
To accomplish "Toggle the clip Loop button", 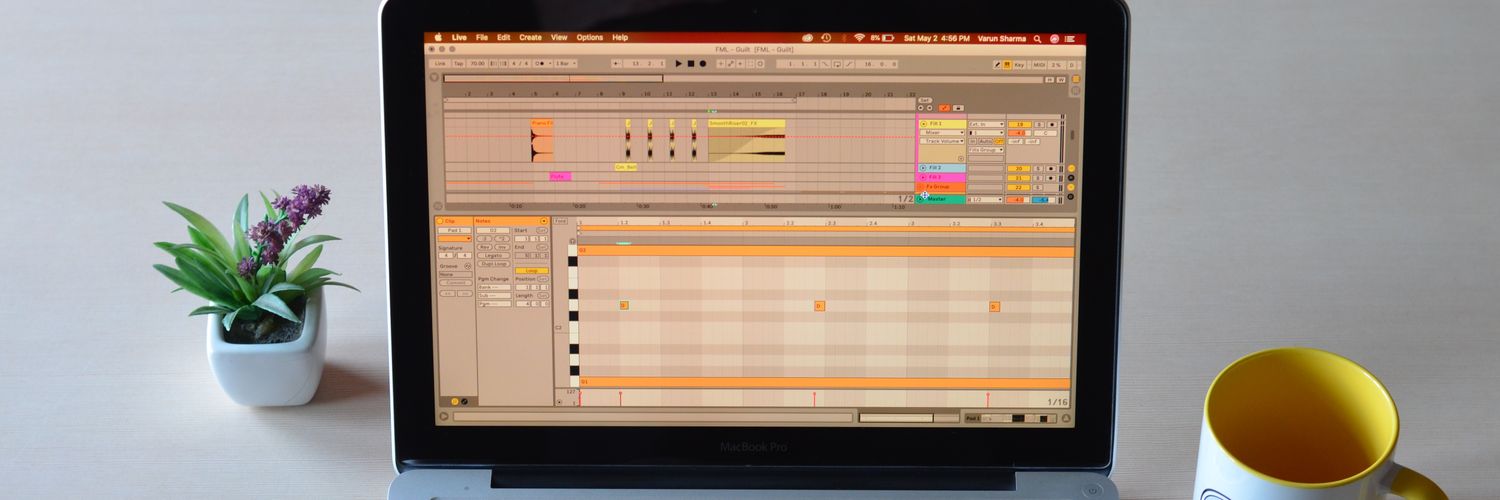I will tap(532, 271).
